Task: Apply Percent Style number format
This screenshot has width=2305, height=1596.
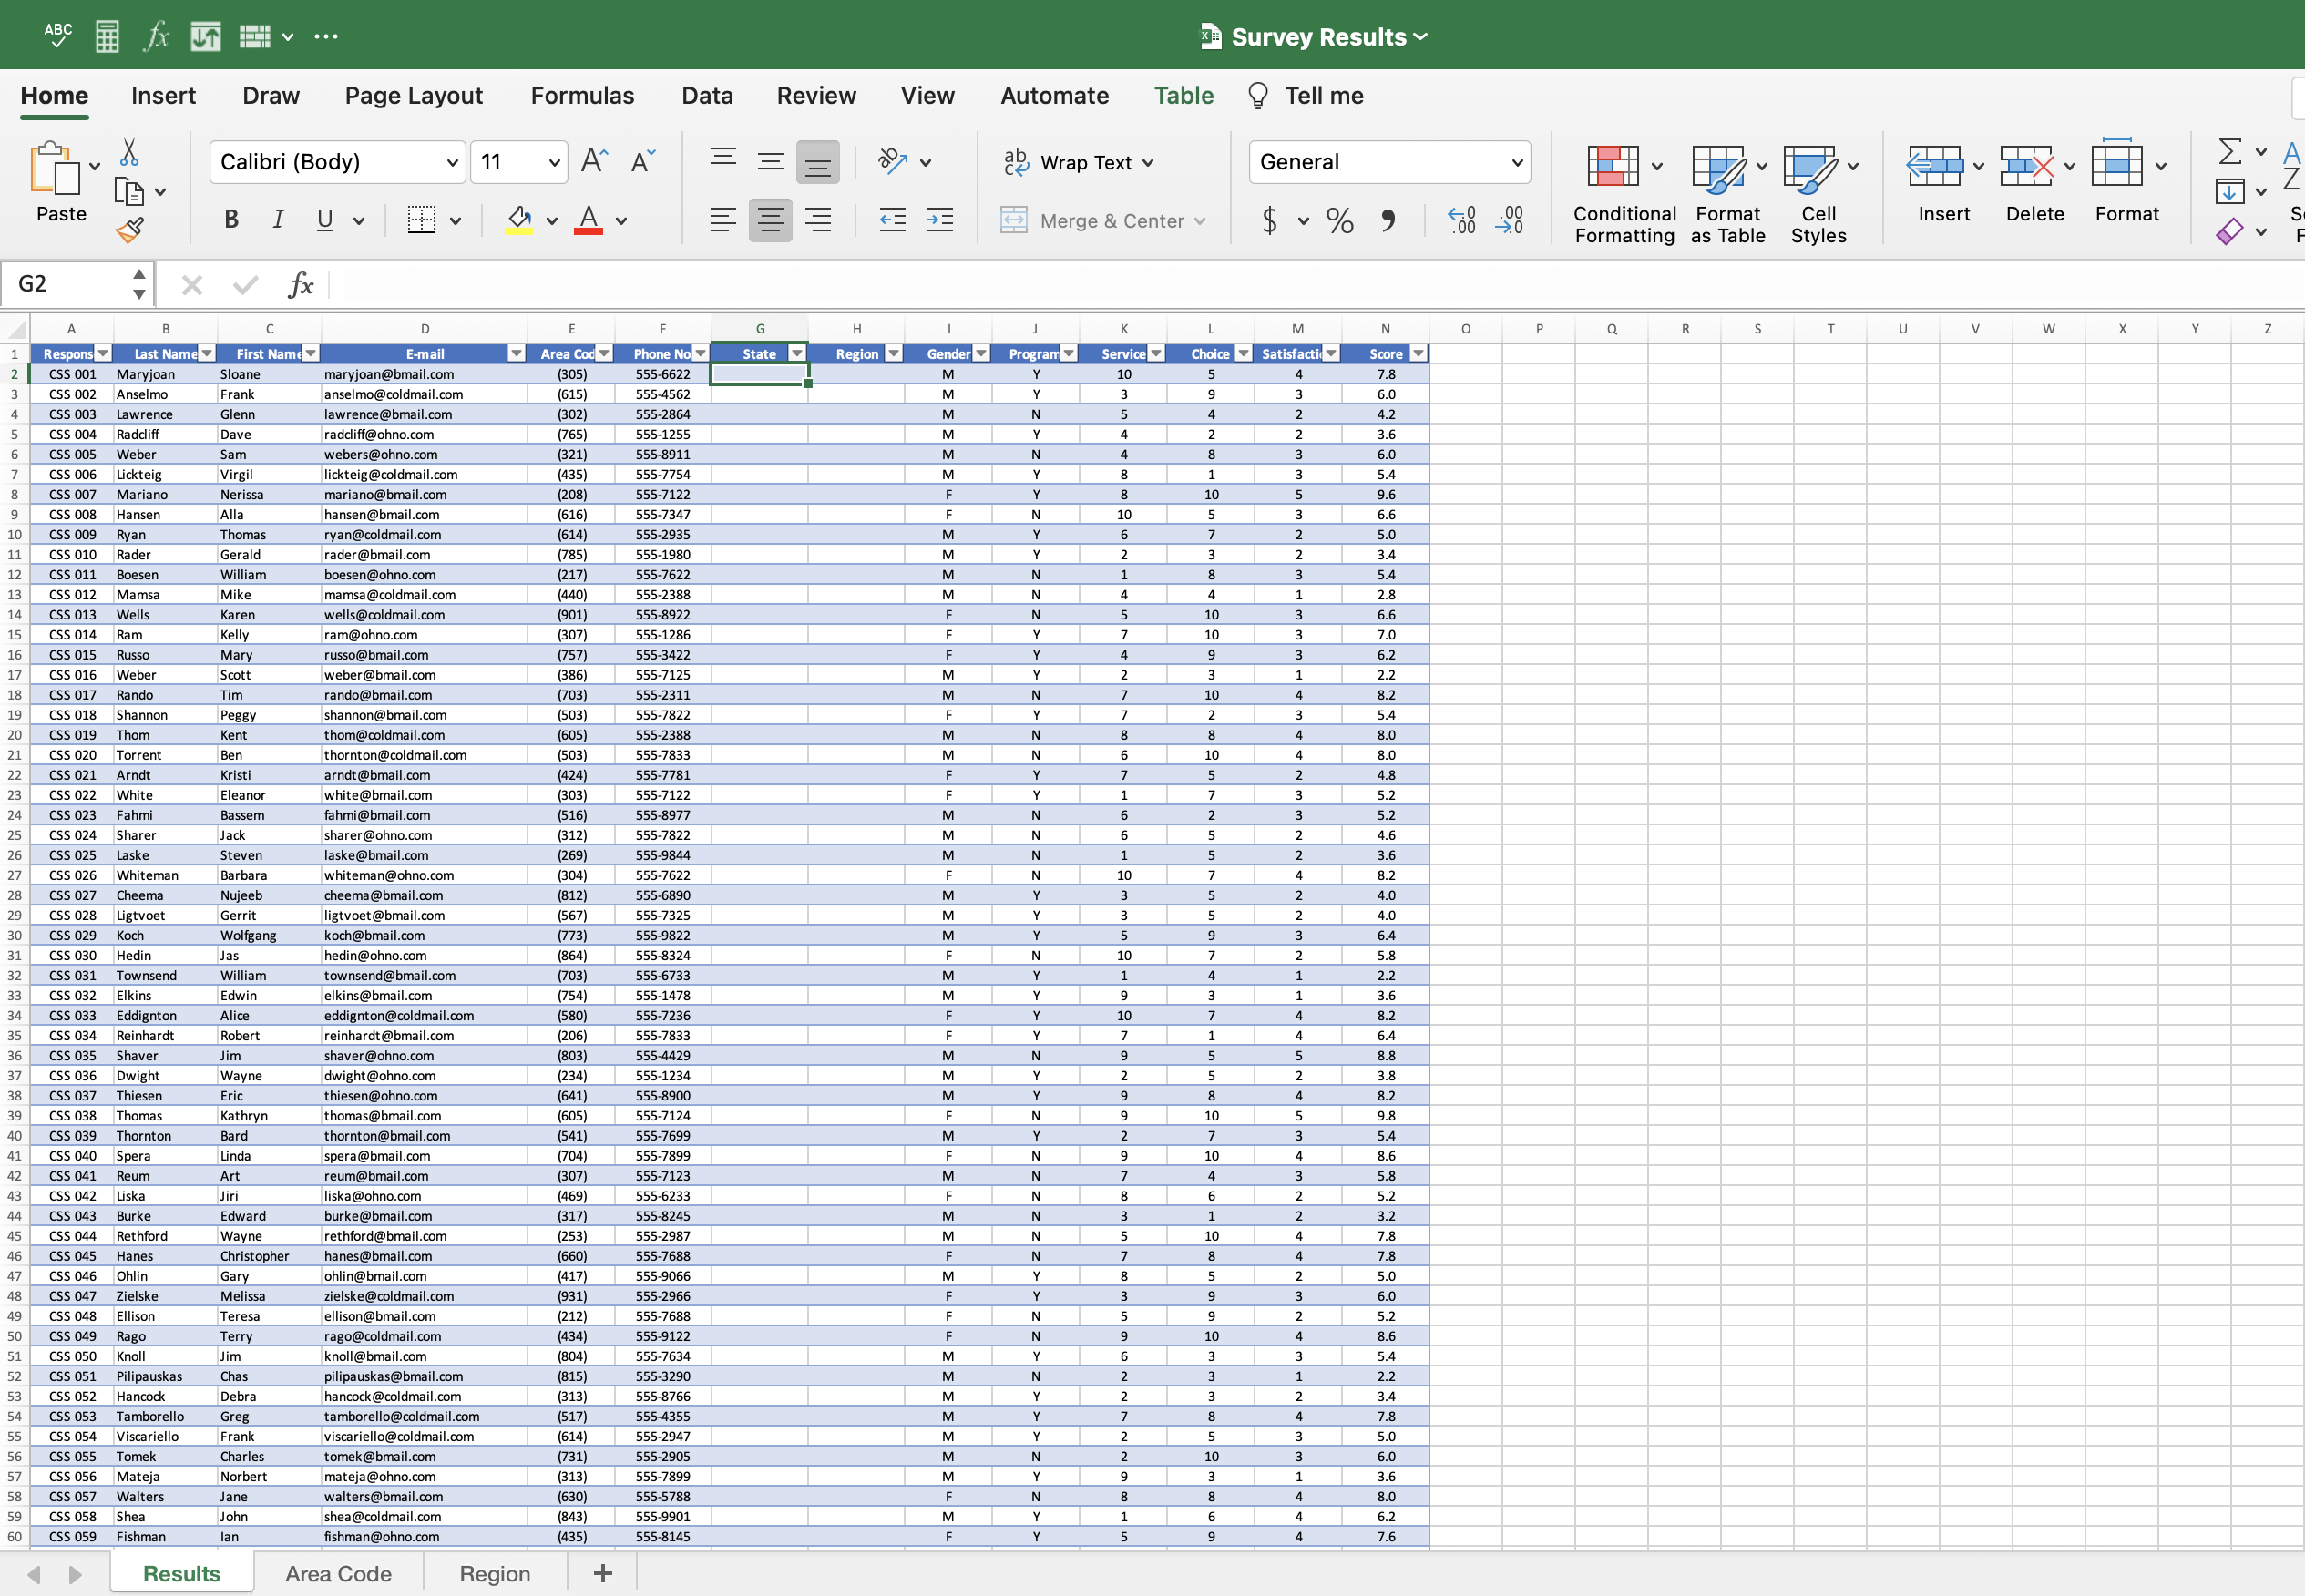Action: coord(1339,220)
